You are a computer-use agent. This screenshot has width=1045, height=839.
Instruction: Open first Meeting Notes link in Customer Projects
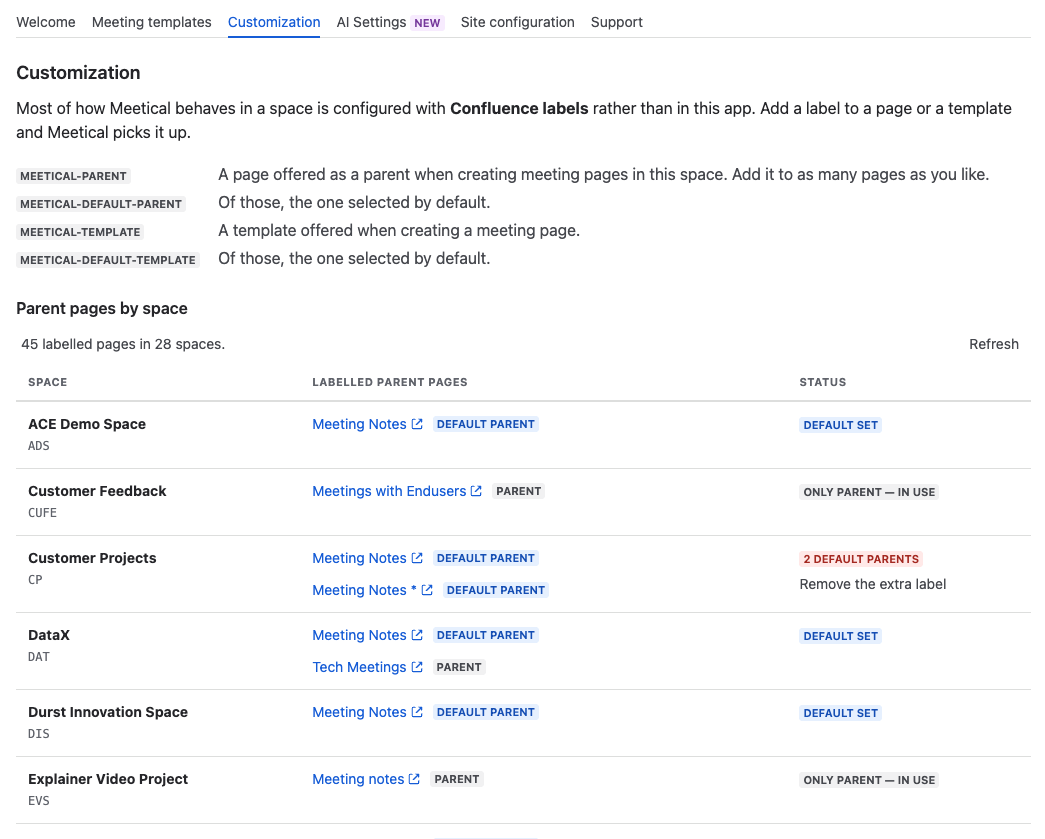click(359, 558)
